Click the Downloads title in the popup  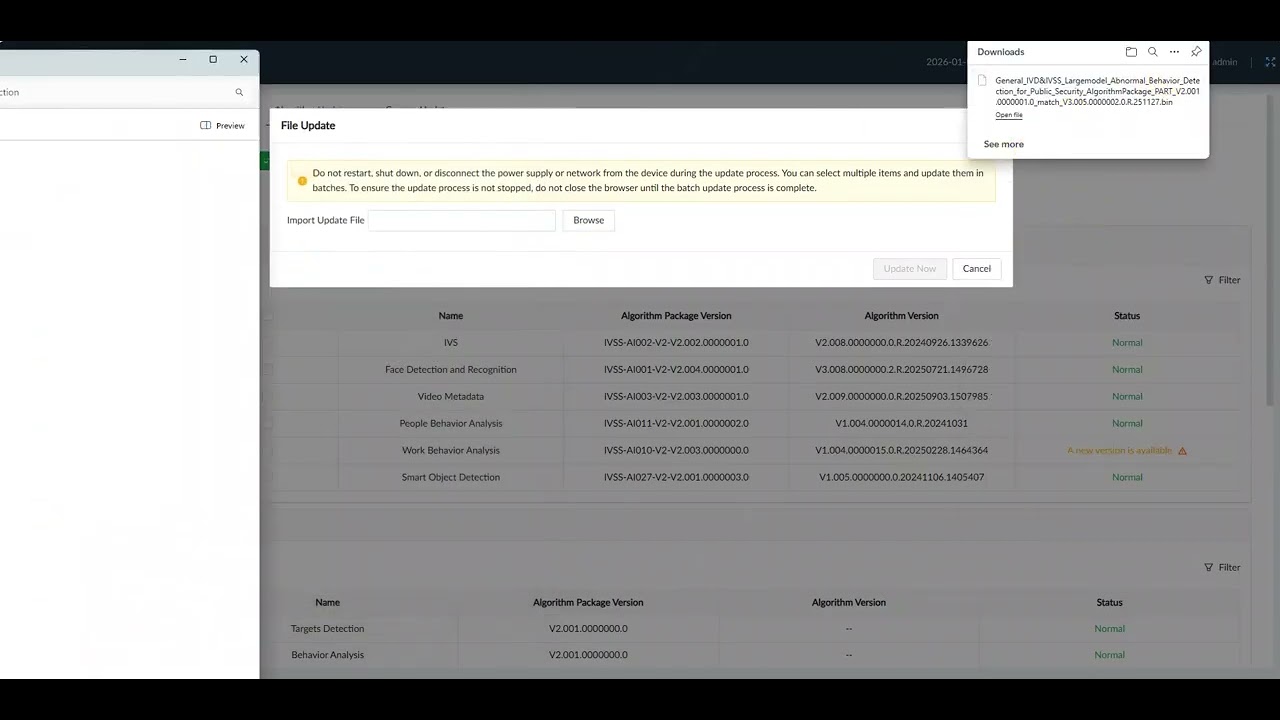click(x=1001, y=52)
